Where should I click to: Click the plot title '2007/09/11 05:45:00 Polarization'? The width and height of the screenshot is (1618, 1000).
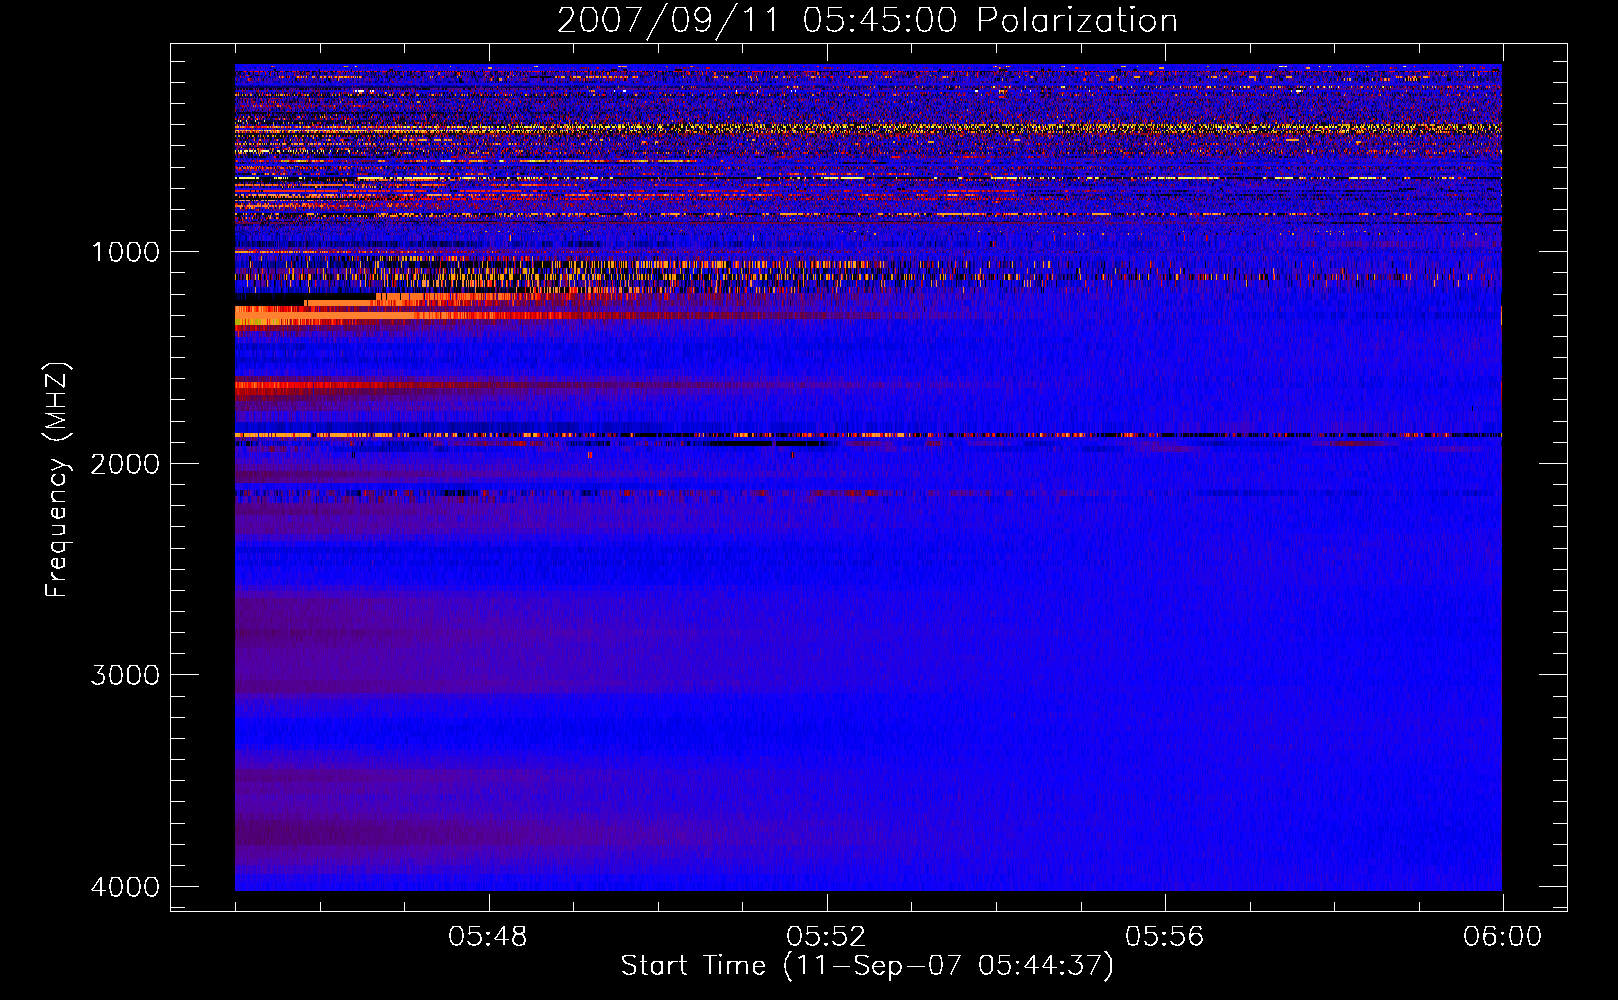click(x=867, y=21)
